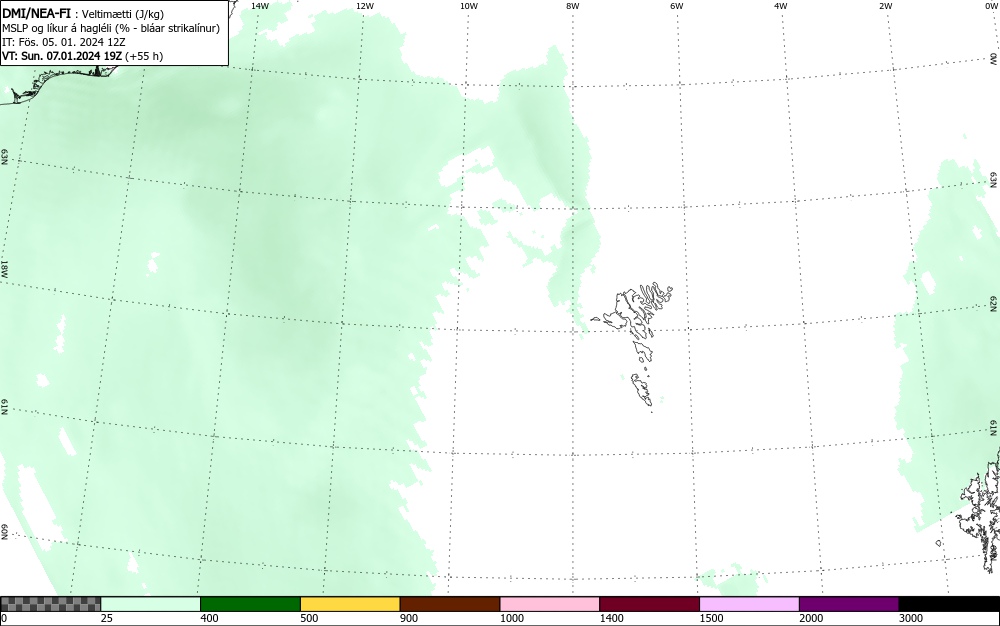Click the legend value '25'

[x=107, y=618]
